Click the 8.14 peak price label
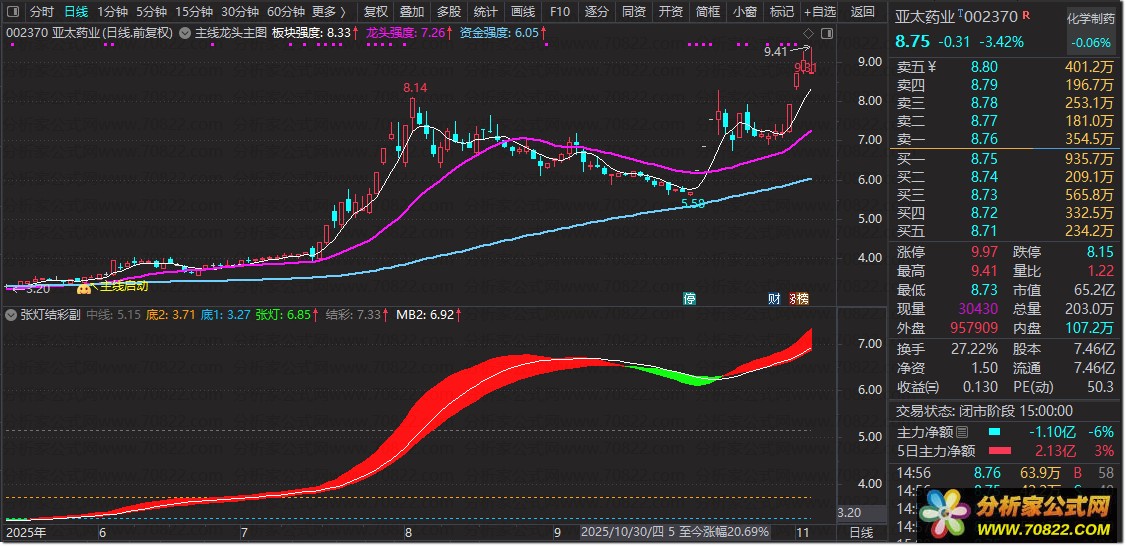1127x546 pixels. point(415,88)
